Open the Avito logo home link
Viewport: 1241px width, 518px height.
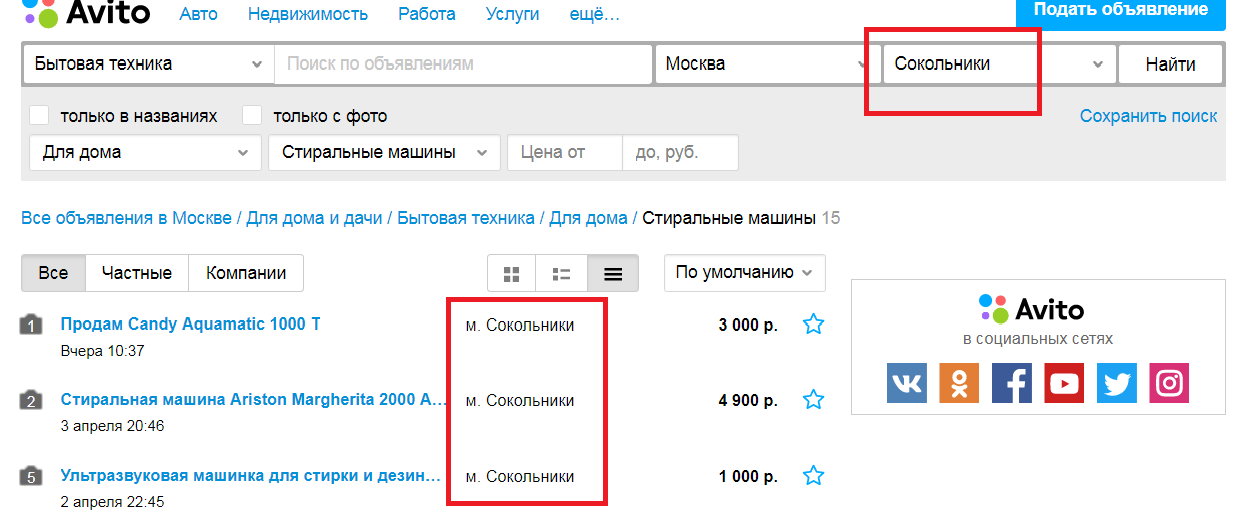[x=86, y=13]
